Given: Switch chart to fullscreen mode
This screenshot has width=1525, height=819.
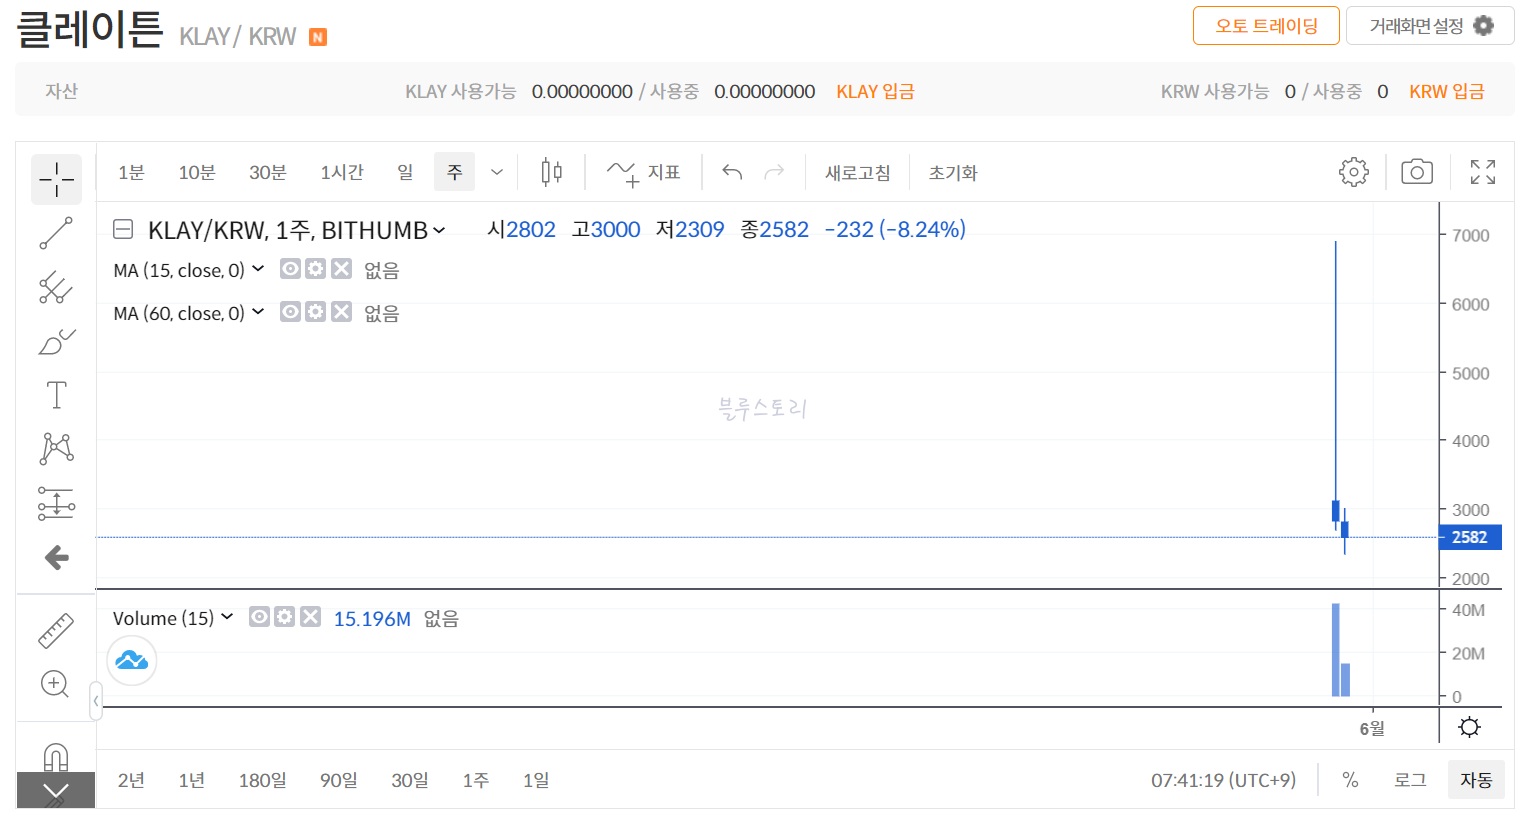Looking at the screenshot, I should pyautogui.click(x=1483, y=172).
